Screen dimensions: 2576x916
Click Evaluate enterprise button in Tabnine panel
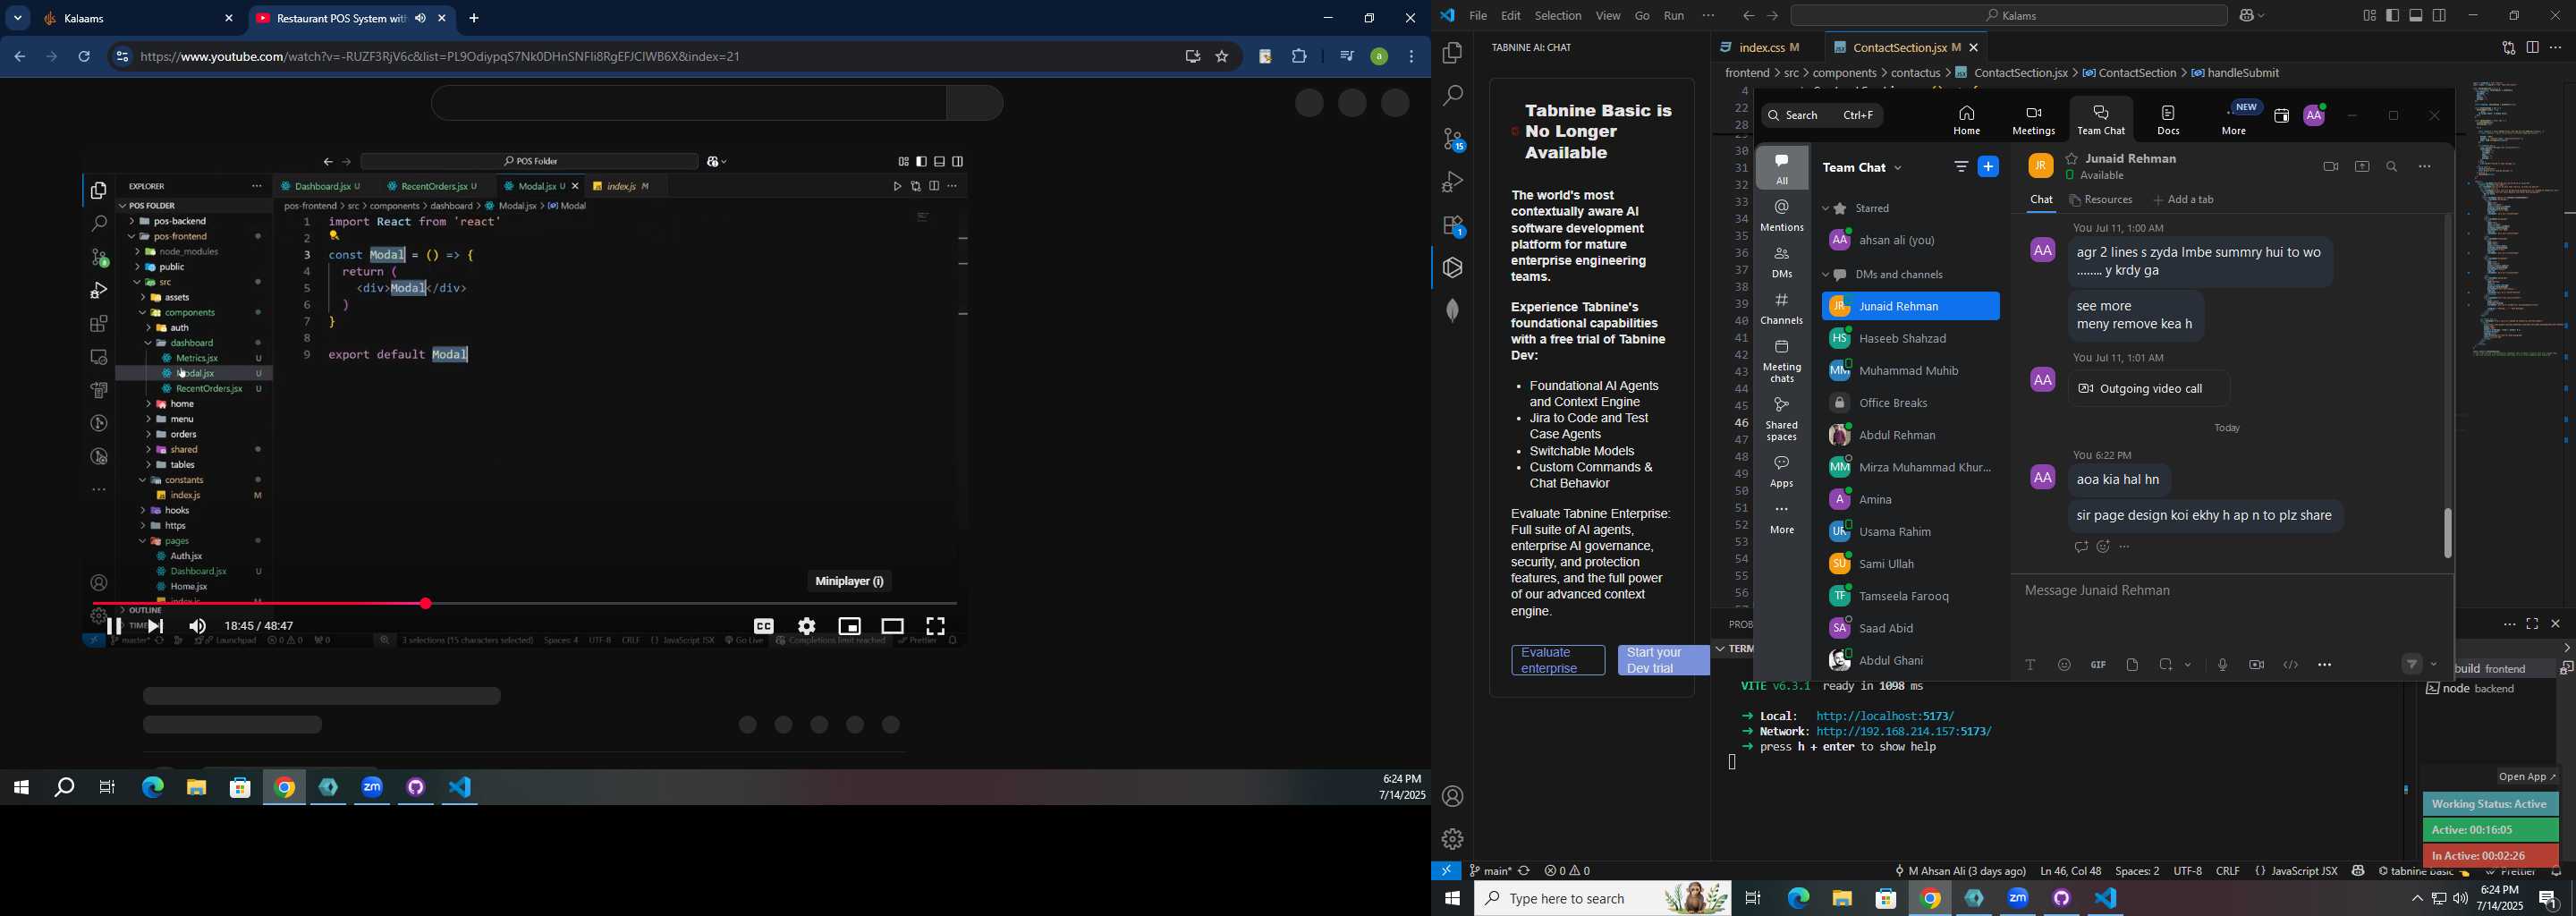(x=1557, y=660)
